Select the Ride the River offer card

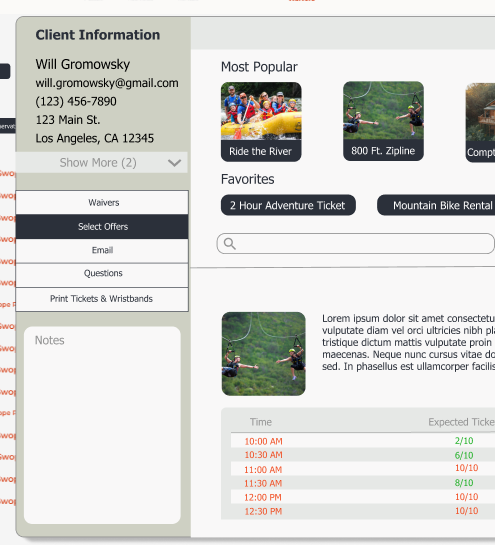pyautogui.click(x=261, y=122)
